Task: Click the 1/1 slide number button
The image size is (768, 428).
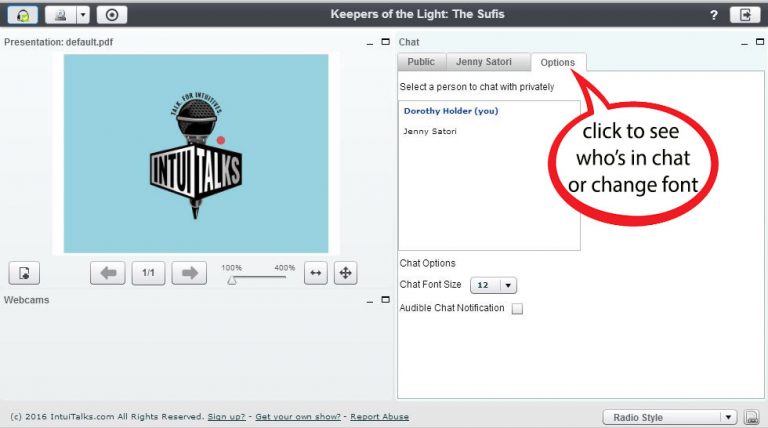Action: coord(148,273)
